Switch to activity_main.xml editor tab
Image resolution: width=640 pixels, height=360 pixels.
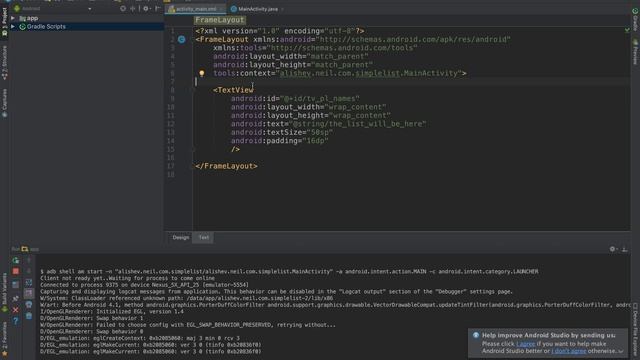pos(196,9)
